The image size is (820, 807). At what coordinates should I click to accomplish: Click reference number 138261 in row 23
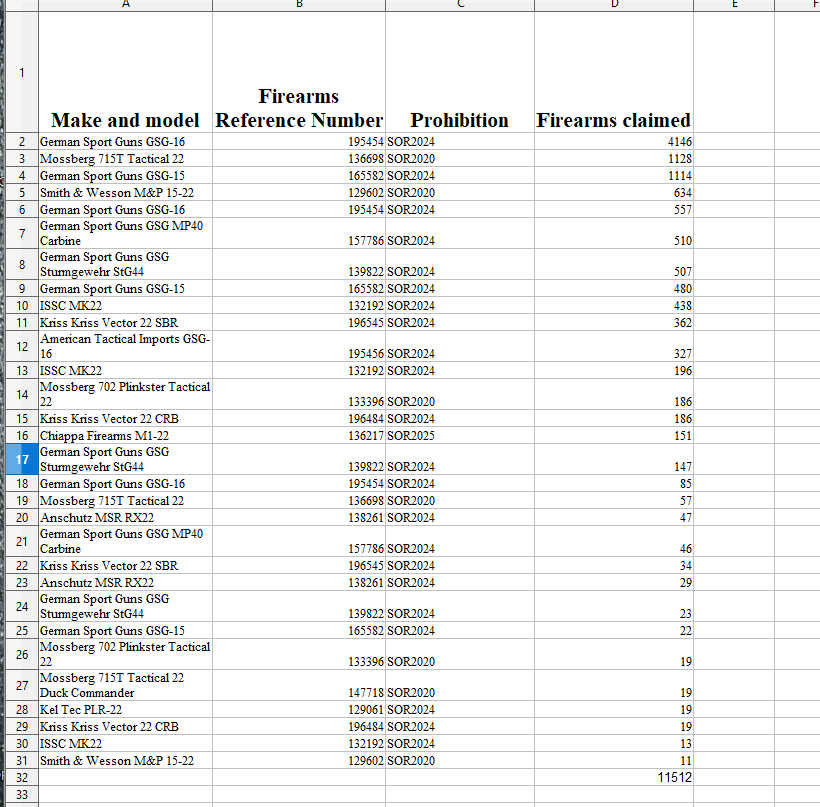pyautogui.click(x=299, y=582)
